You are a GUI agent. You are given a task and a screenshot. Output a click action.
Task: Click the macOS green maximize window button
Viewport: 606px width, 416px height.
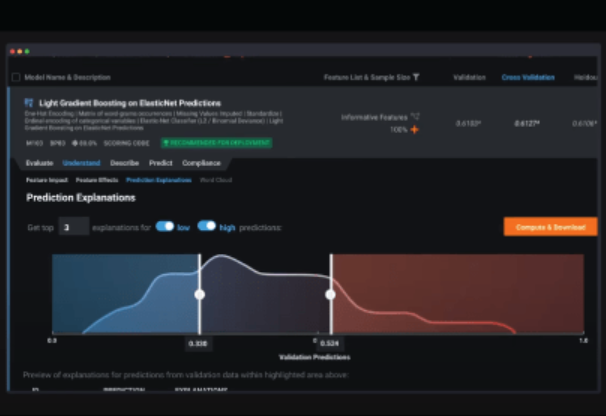(x=27, y=51)
